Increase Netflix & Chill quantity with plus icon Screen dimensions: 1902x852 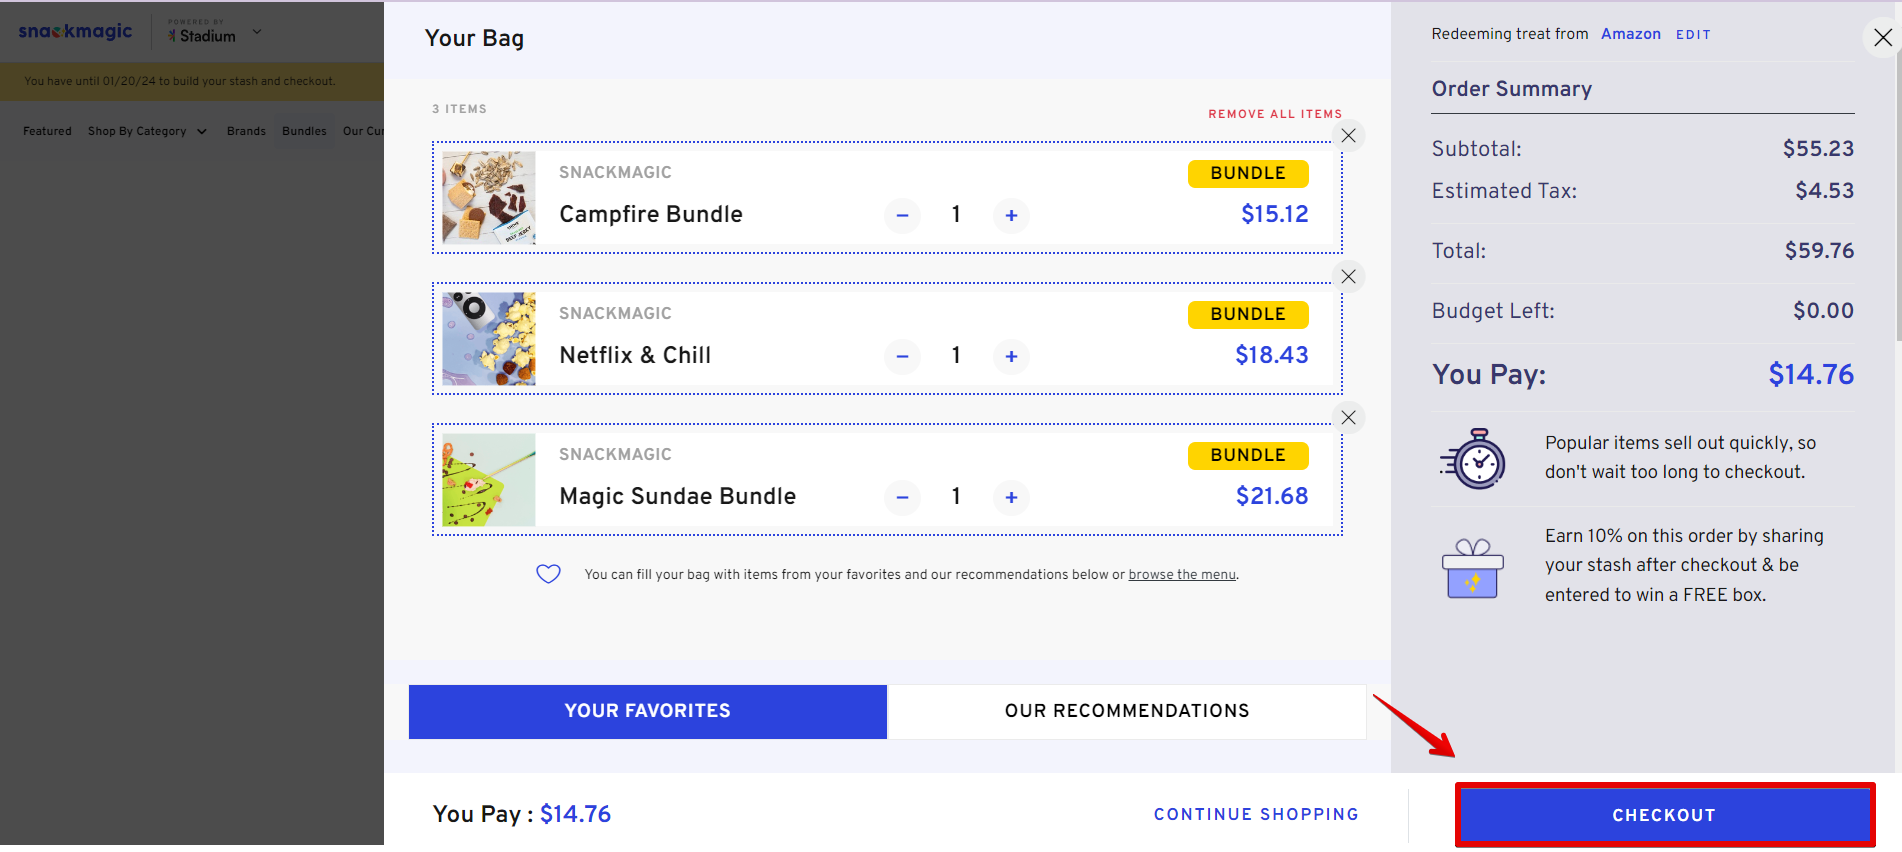[x=1011, y=356]
